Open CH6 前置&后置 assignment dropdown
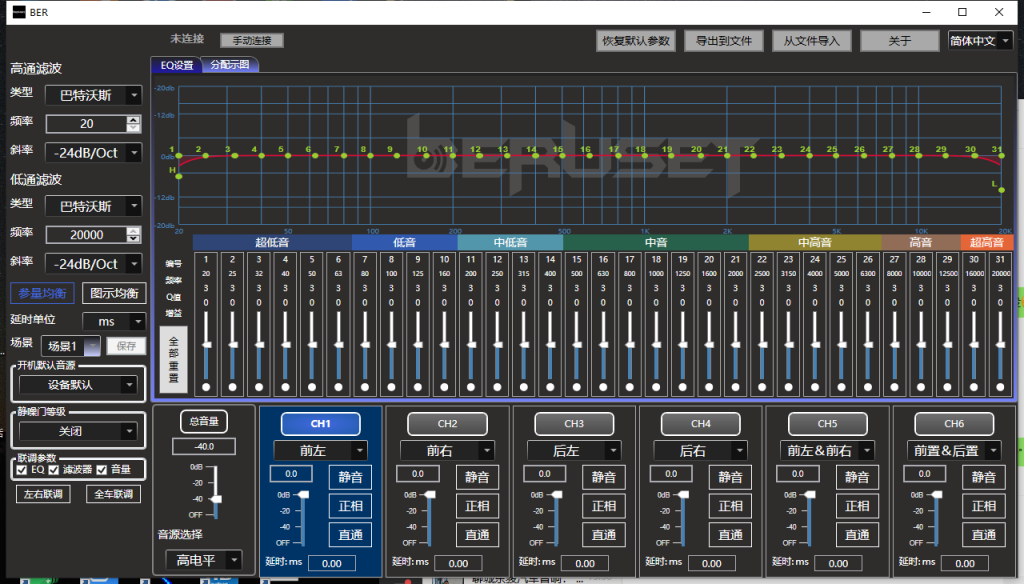Screen dimensions: 1024x584 pyautogui.click(x=954, y=451)
